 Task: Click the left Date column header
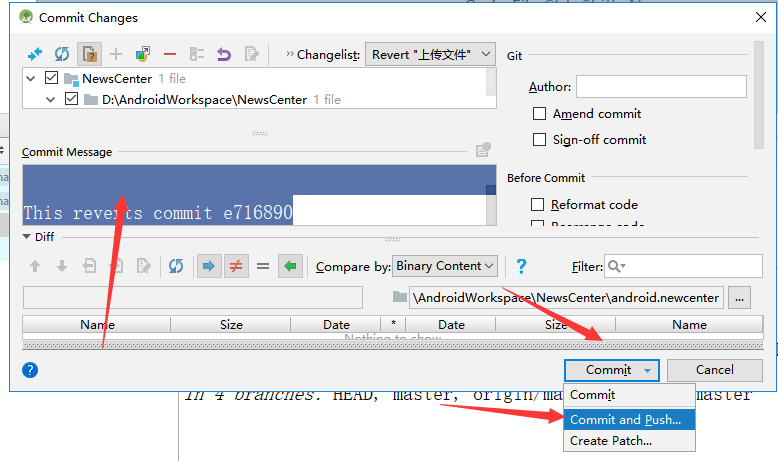point(336,325)
